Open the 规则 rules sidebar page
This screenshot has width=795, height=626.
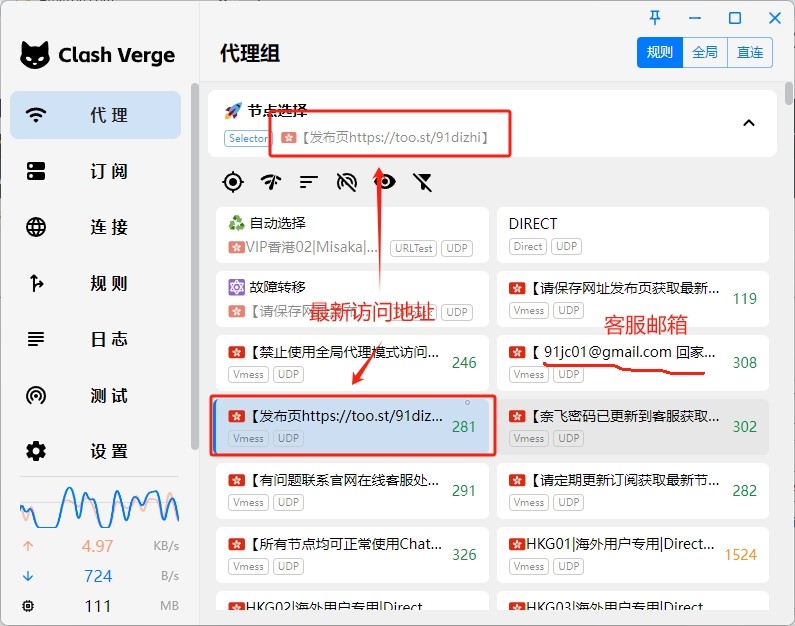(95, 283)
